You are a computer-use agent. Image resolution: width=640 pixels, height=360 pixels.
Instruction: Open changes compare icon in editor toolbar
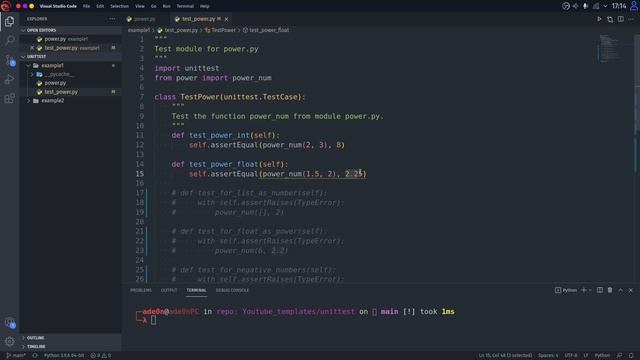(x=610, y=19)
